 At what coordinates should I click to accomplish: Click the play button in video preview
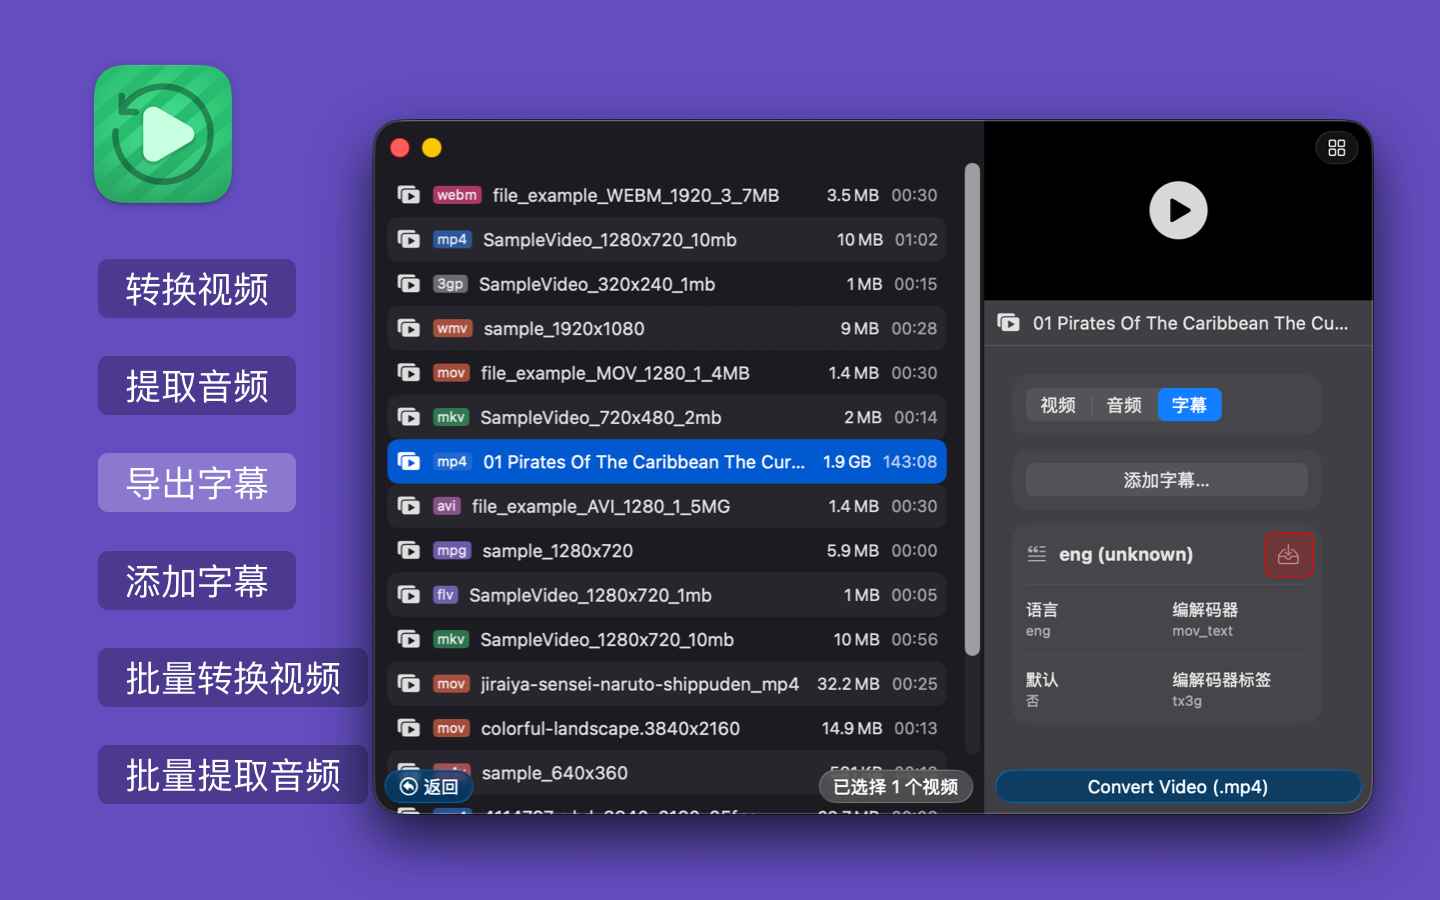(x=1178, y=210)
